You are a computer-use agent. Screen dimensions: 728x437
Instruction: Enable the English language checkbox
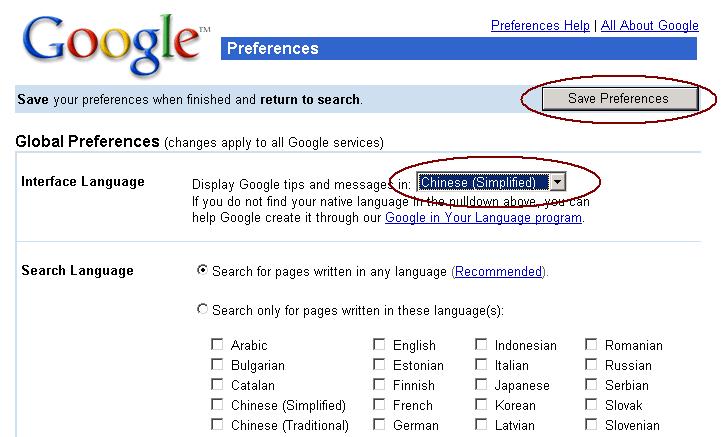click(379, 344)
